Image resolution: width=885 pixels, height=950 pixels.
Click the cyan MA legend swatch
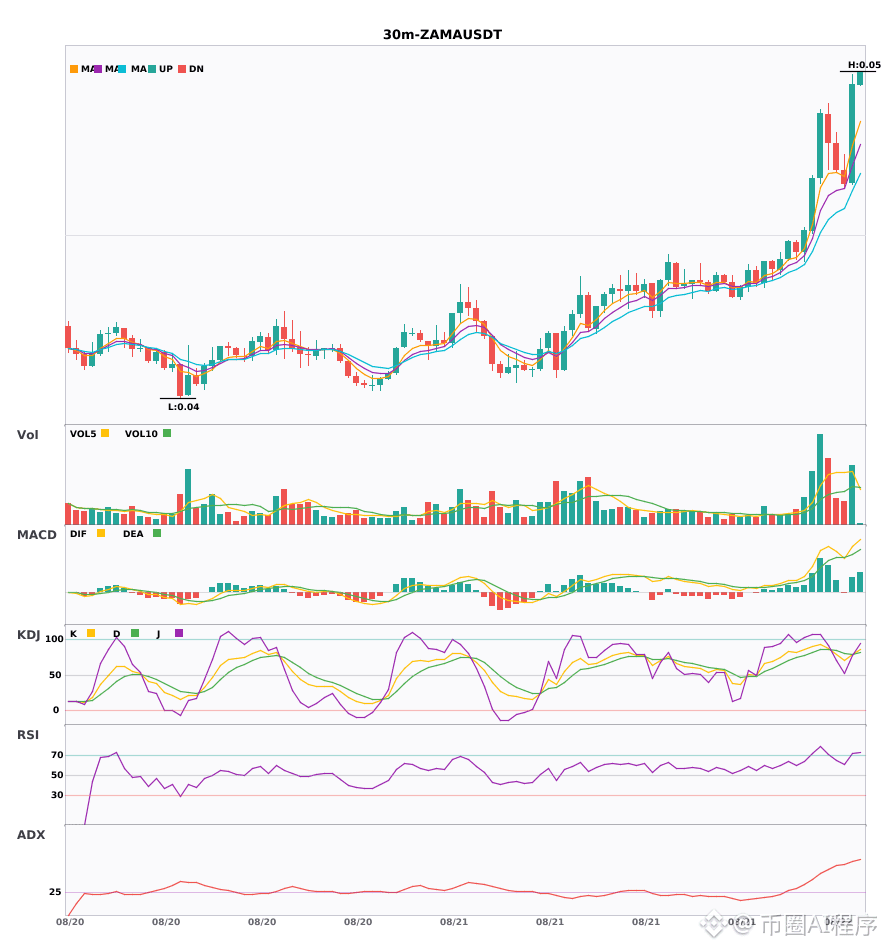122,69
